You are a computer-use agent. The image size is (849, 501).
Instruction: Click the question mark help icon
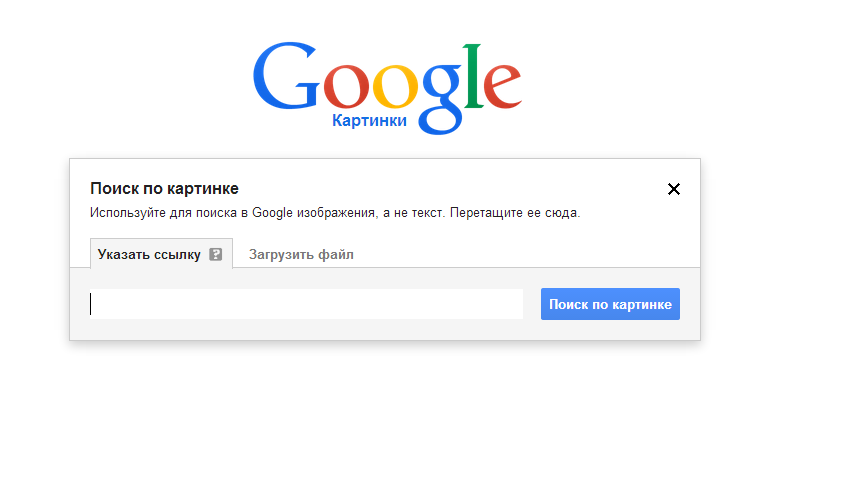tap(216, 255)
